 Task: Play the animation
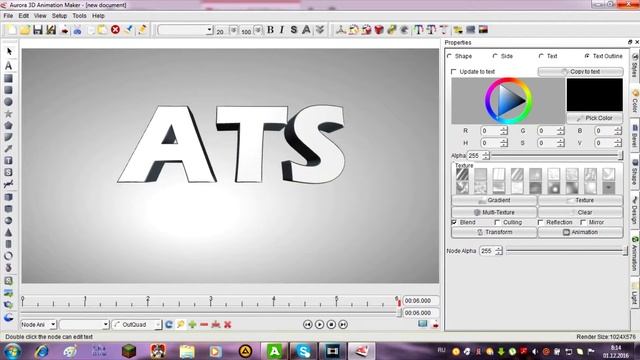320,324
